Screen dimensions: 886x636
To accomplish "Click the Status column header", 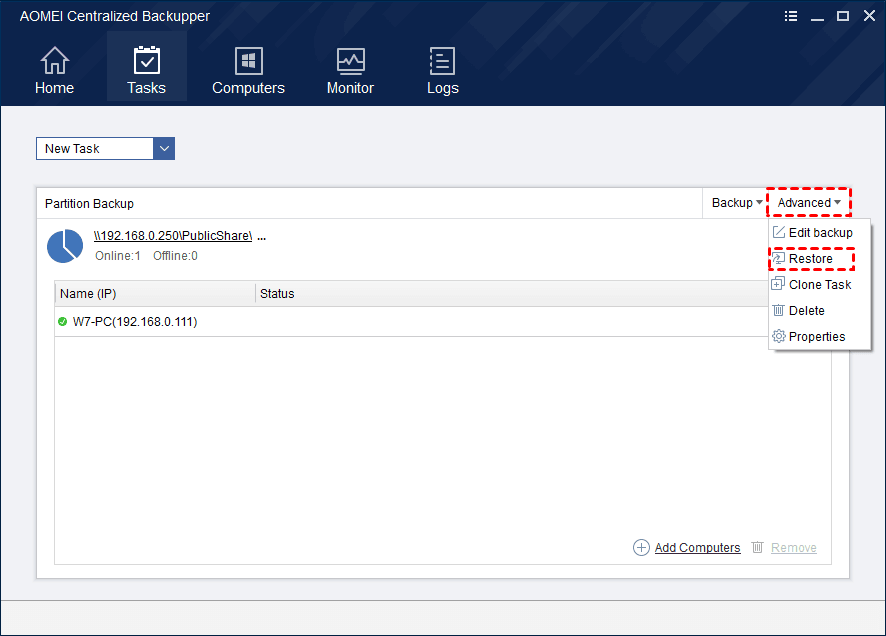I will 511,294.
